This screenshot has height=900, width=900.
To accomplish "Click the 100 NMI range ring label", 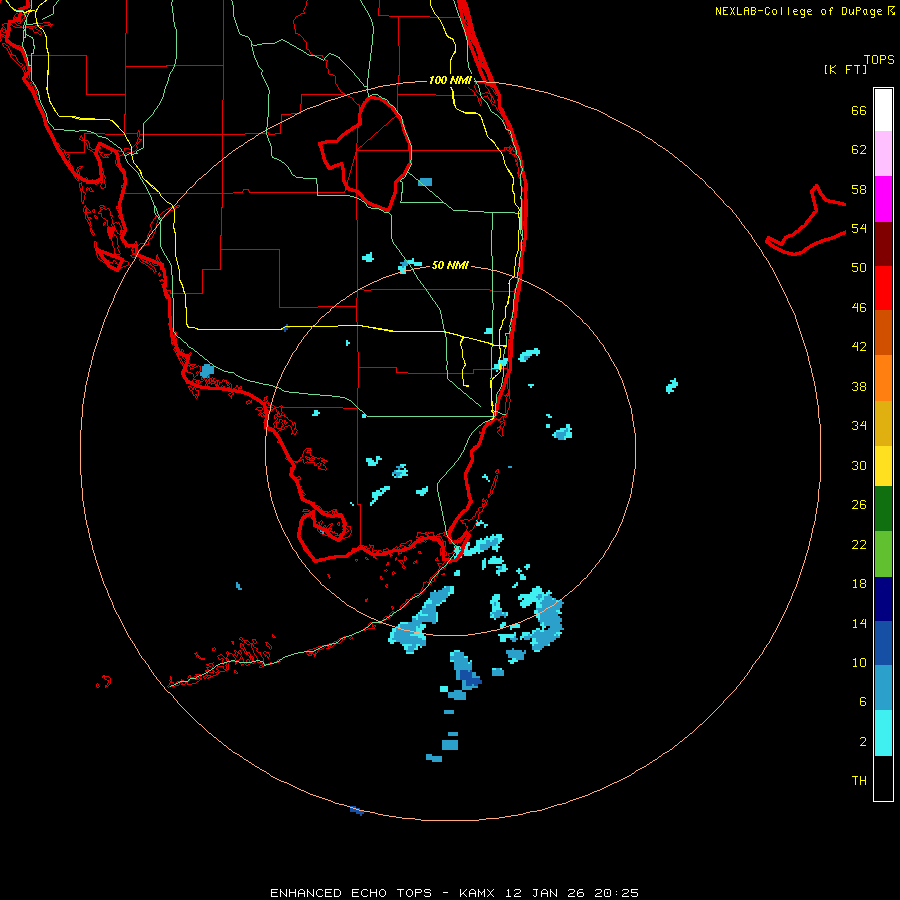I will [450, 80].
